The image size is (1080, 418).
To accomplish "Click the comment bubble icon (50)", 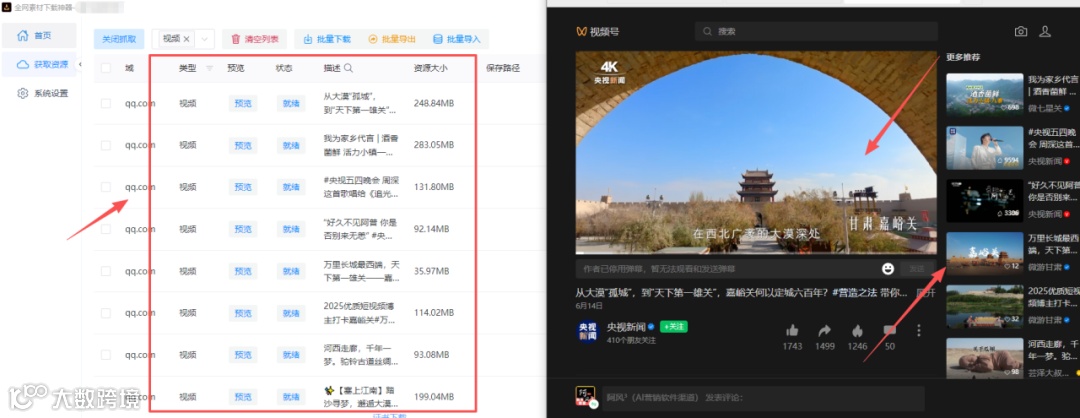I will coord(890,331).
